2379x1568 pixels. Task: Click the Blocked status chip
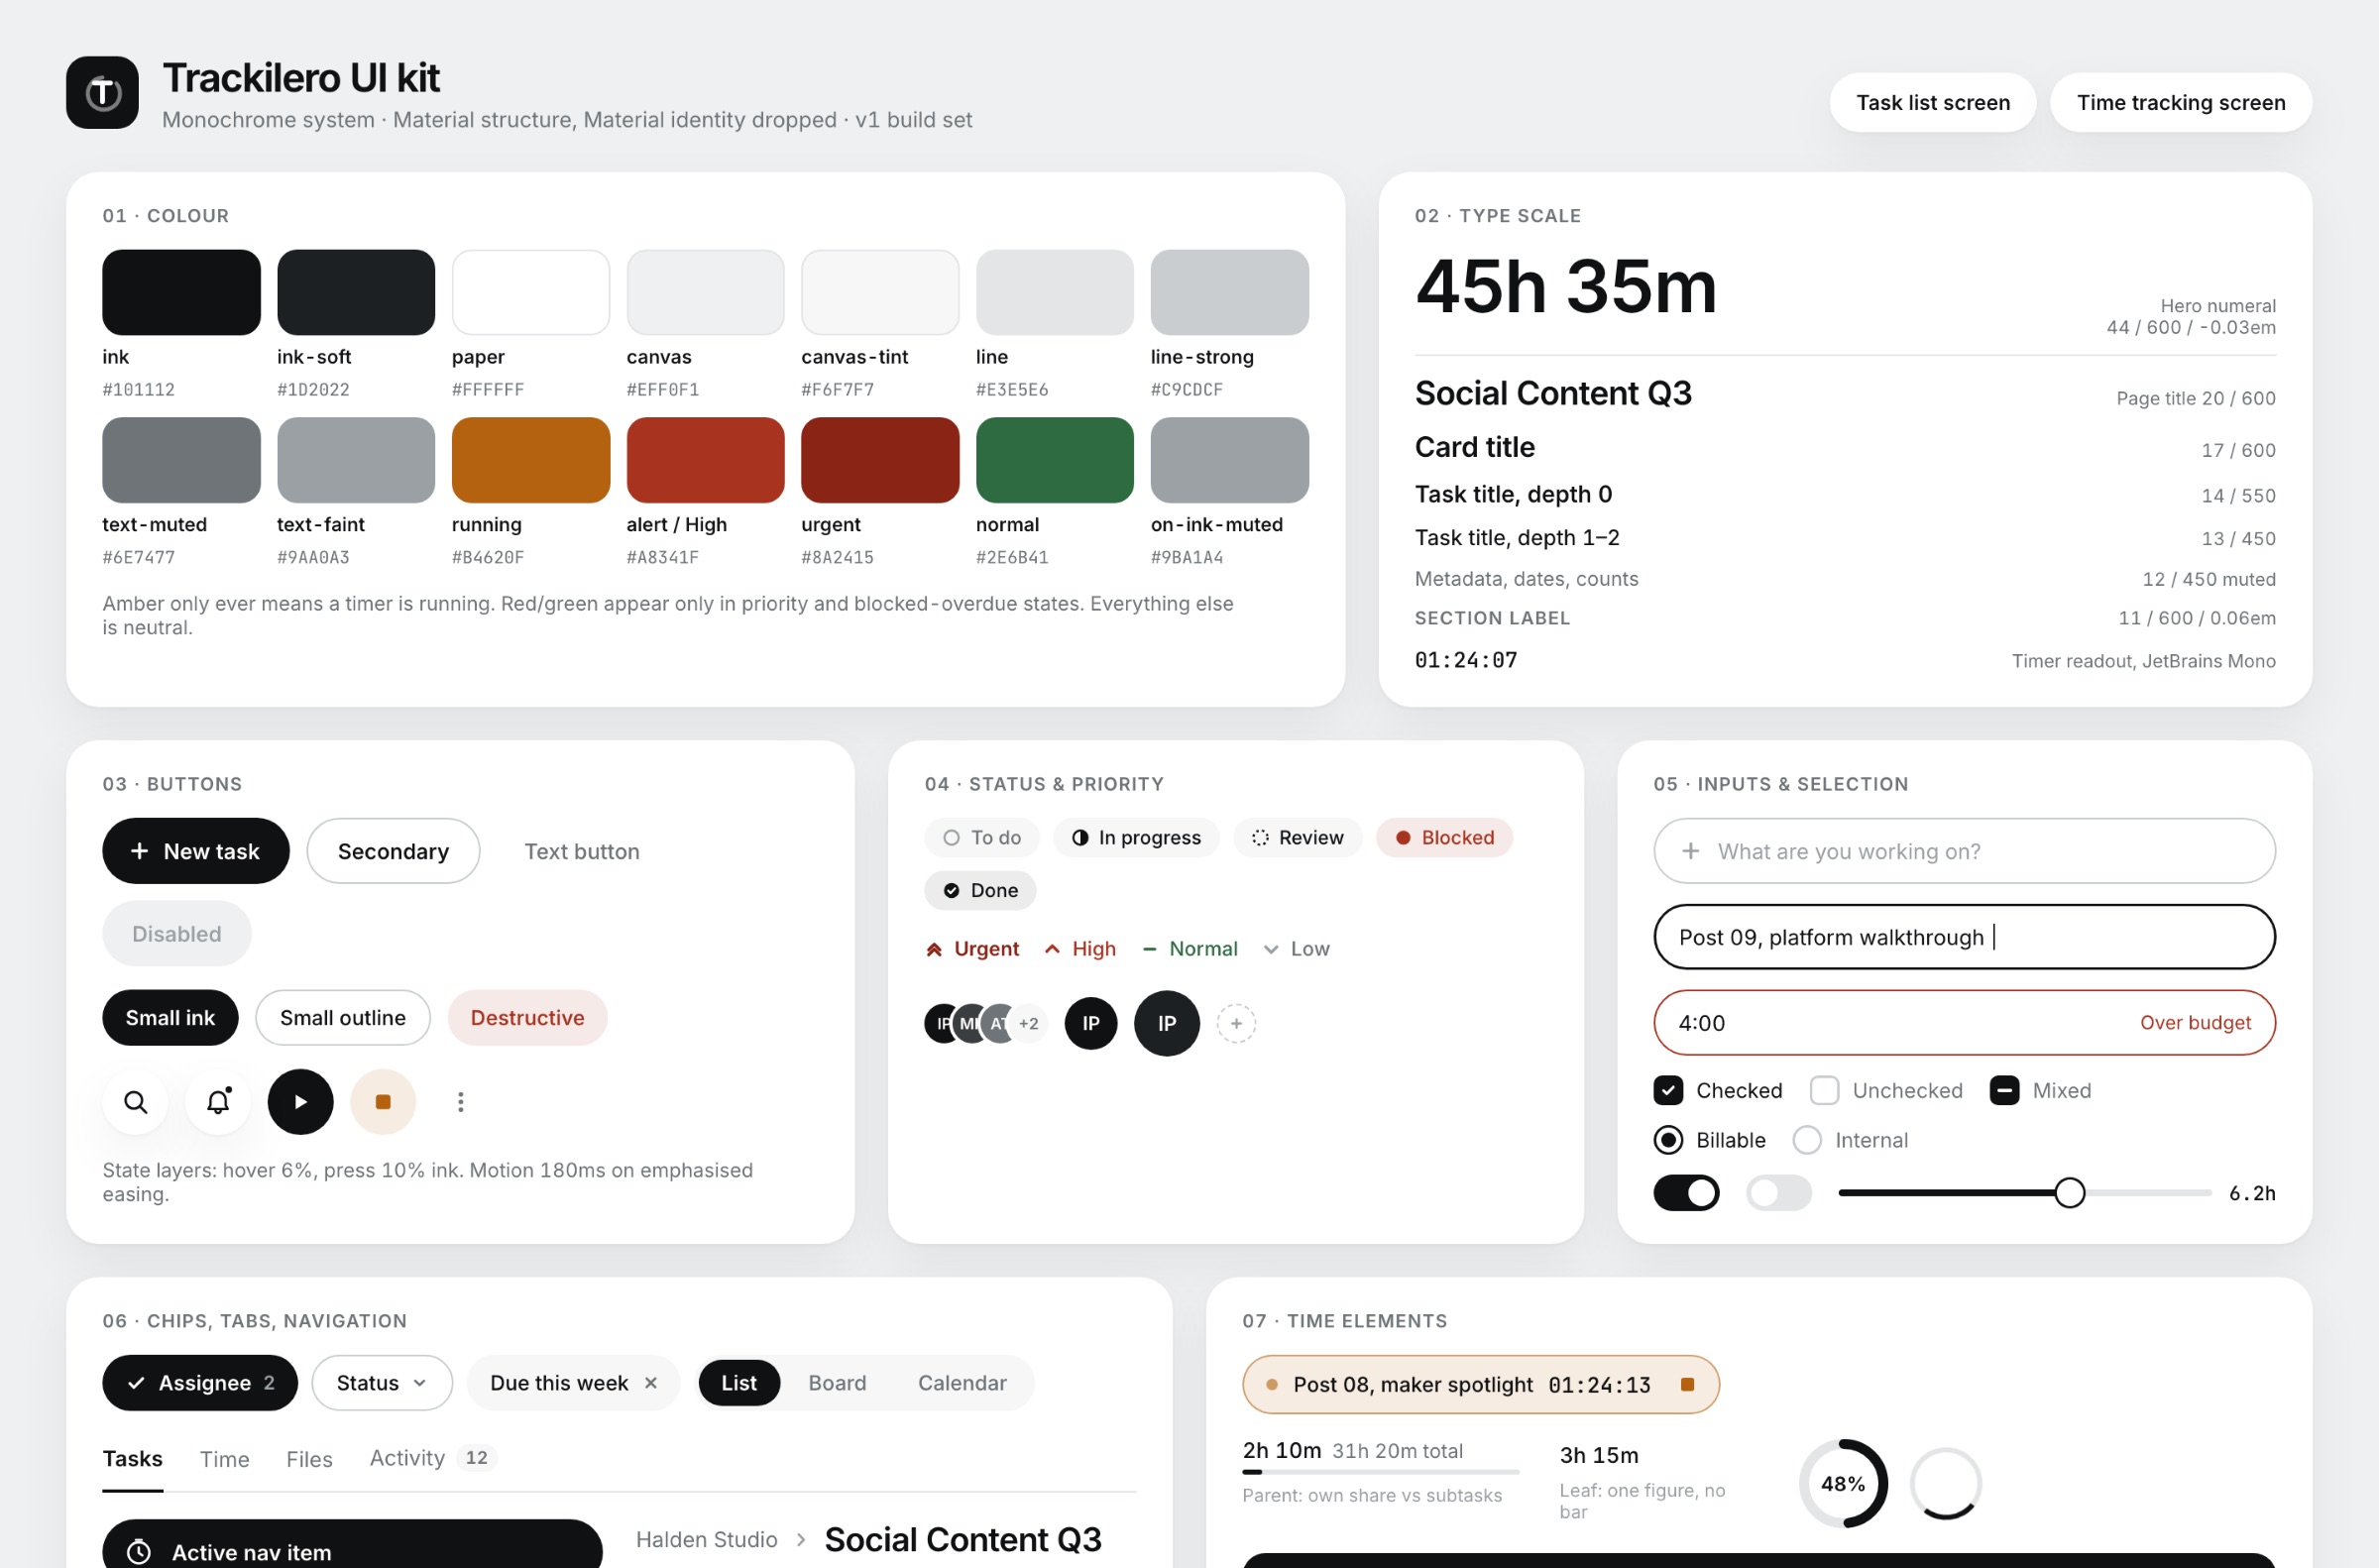[x=1444, y=838]
